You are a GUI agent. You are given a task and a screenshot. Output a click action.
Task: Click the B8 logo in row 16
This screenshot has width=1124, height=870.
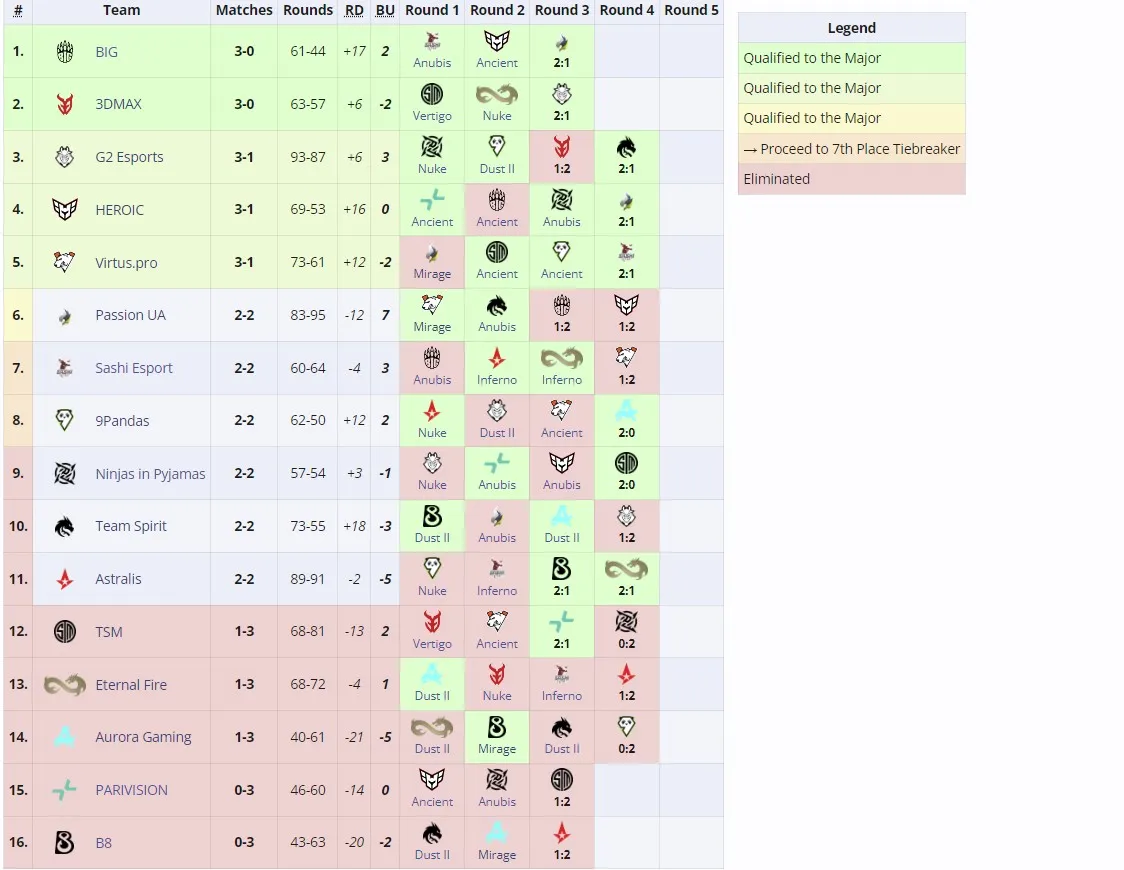tap(65, 843)
